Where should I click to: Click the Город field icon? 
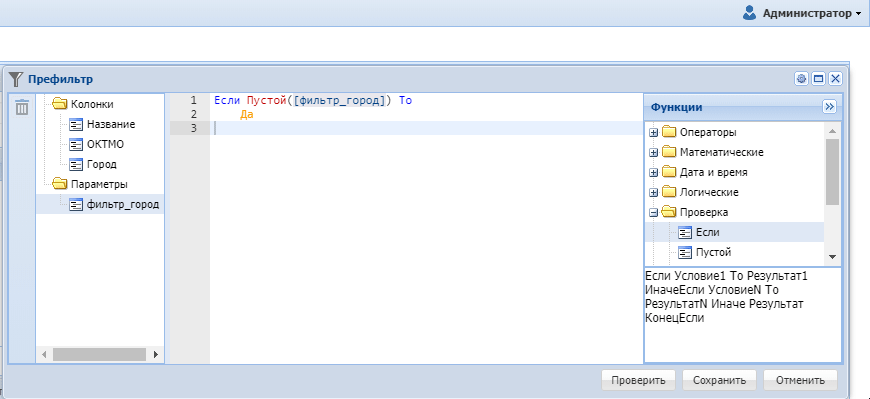click(x=76, y=164)
